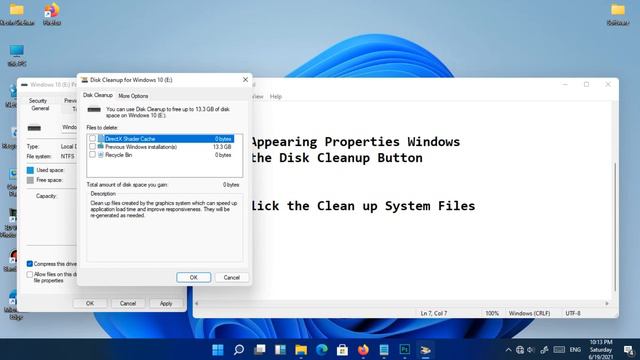Click the UTF-8 encoding status entry
This screenshot has width=640, height=360.
[x=573, y=313]
